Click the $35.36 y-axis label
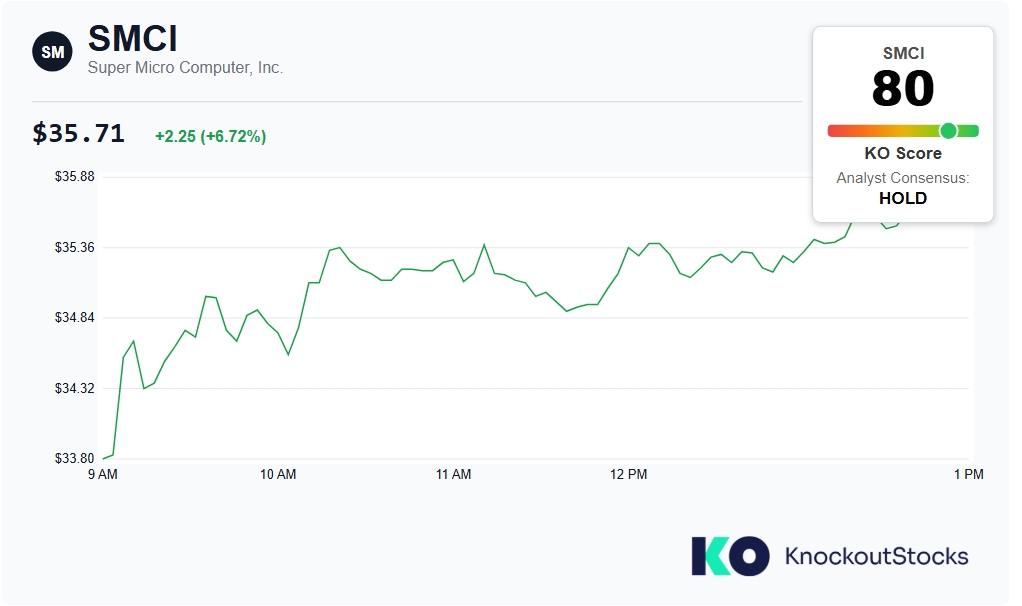1022x606 pixels. click(74, 248)
